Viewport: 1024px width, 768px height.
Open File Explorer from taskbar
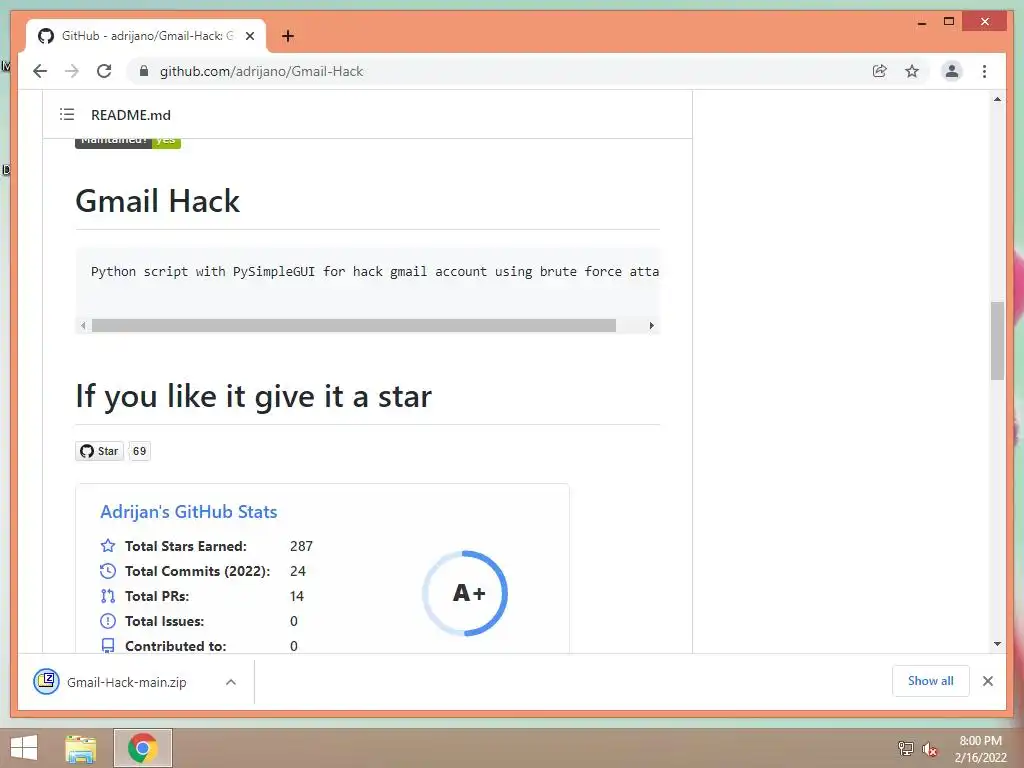coord(80,748)
